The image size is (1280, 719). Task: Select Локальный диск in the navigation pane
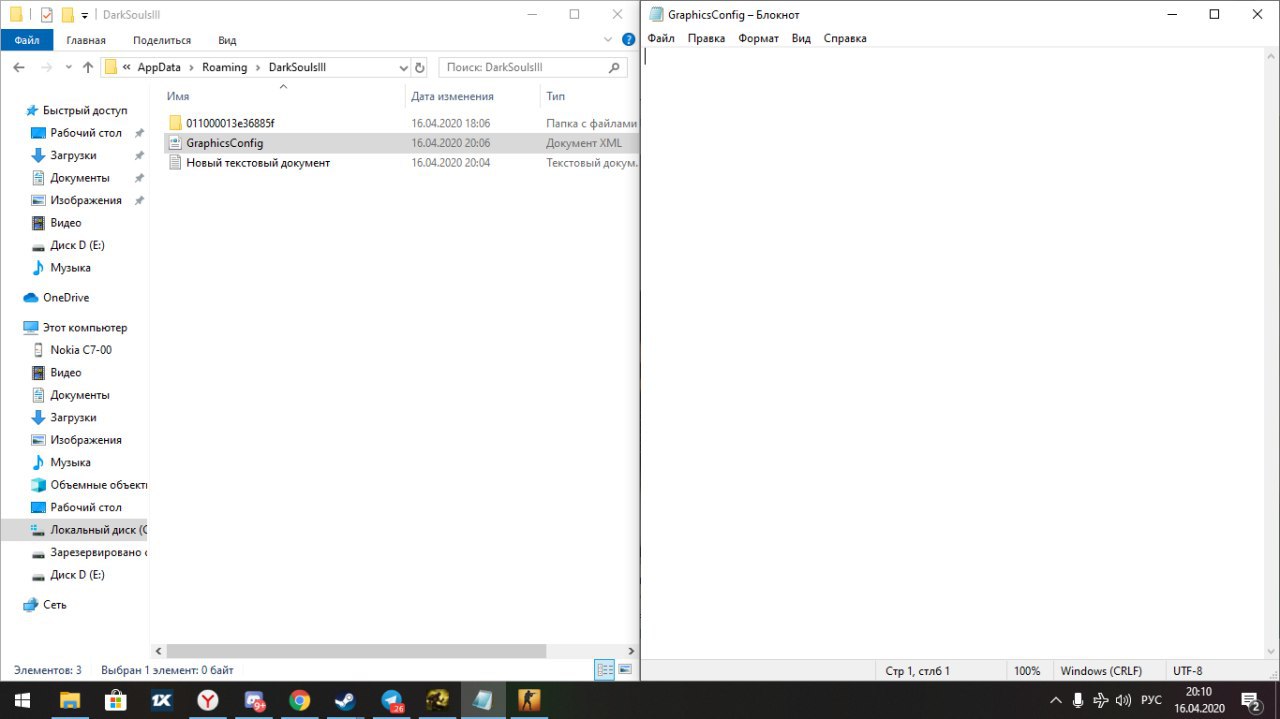[x=98, y=530]
